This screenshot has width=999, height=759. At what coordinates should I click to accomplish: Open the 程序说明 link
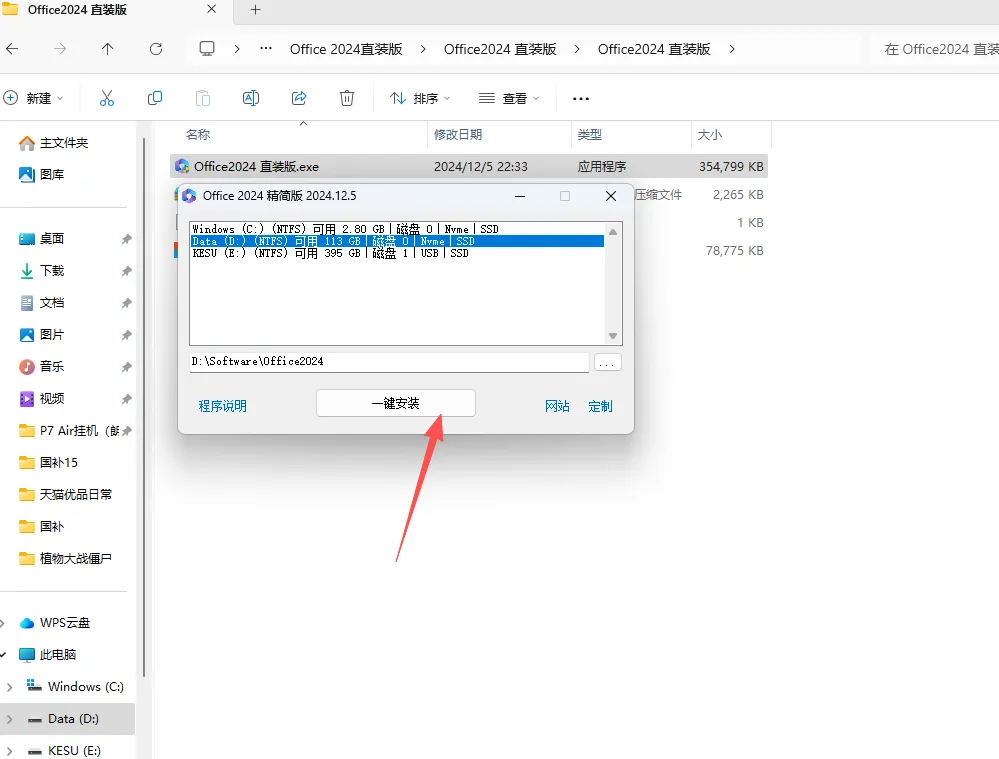(222, 406)
